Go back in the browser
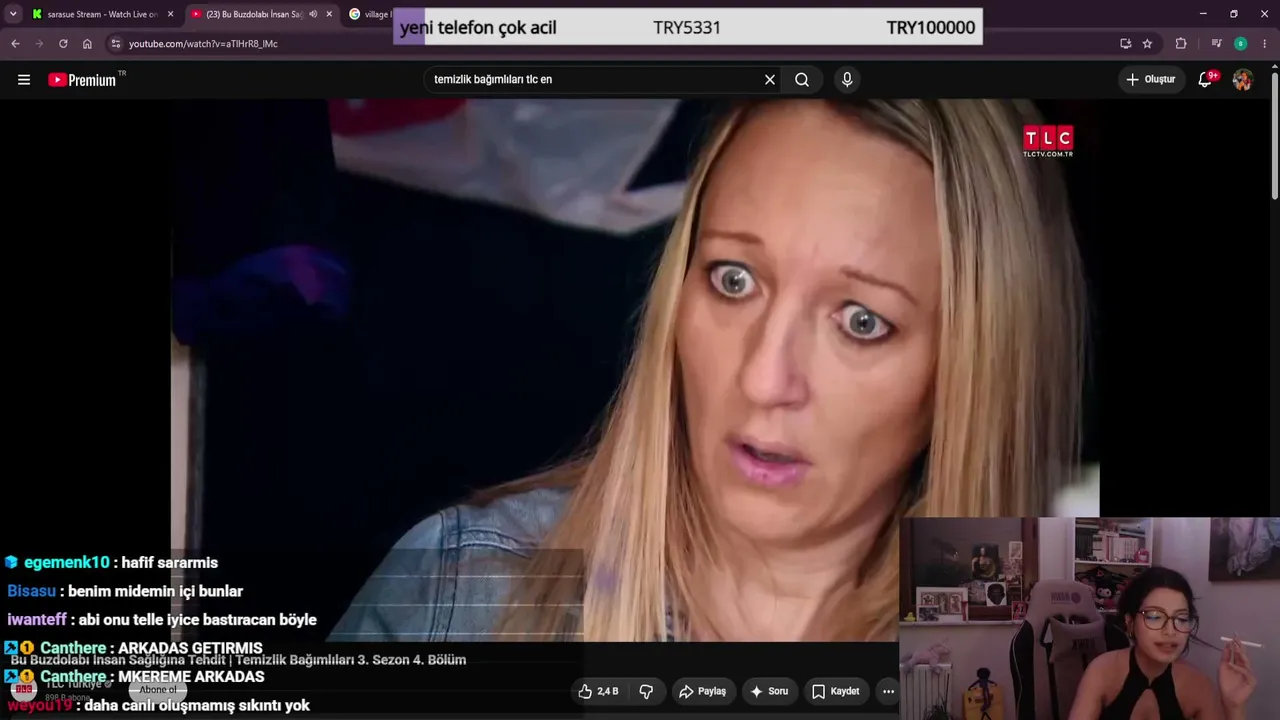1280x720 pixels. (15, 44)
